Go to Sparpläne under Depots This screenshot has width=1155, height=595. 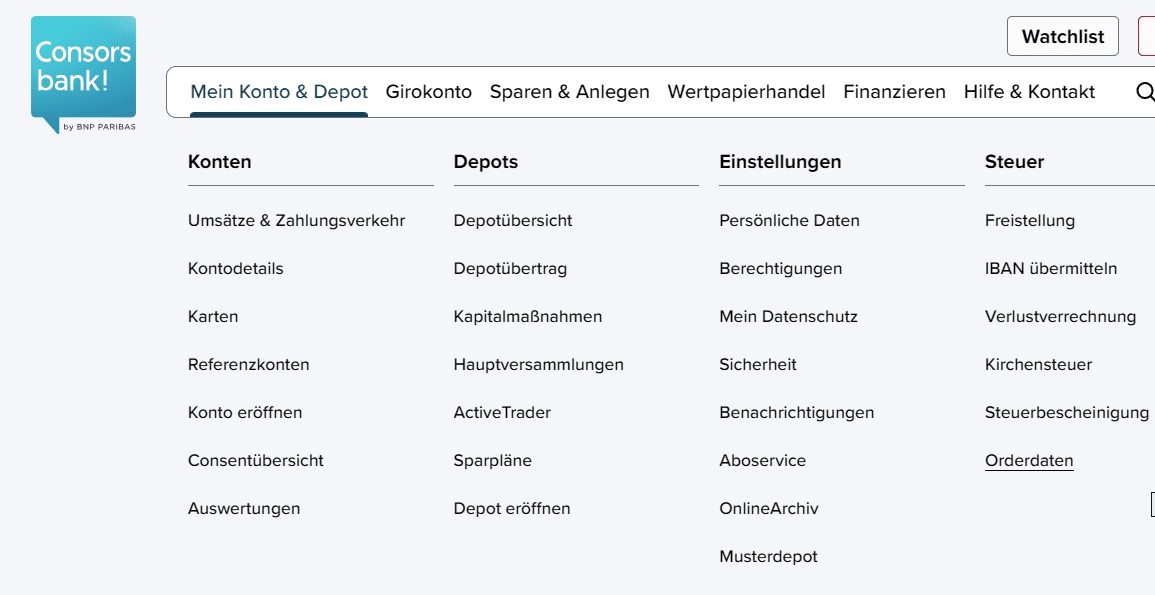pos(492,461)
